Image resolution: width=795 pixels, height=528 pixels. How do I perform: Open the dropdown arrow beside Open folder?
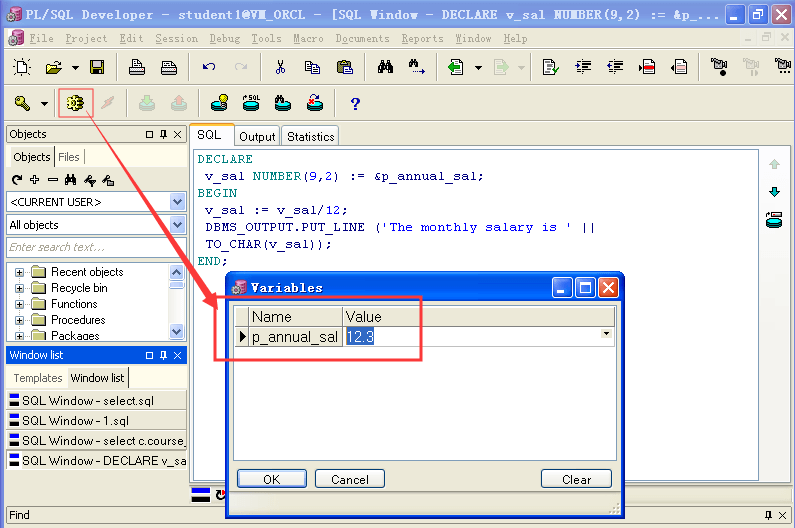[x=75, y=67]
